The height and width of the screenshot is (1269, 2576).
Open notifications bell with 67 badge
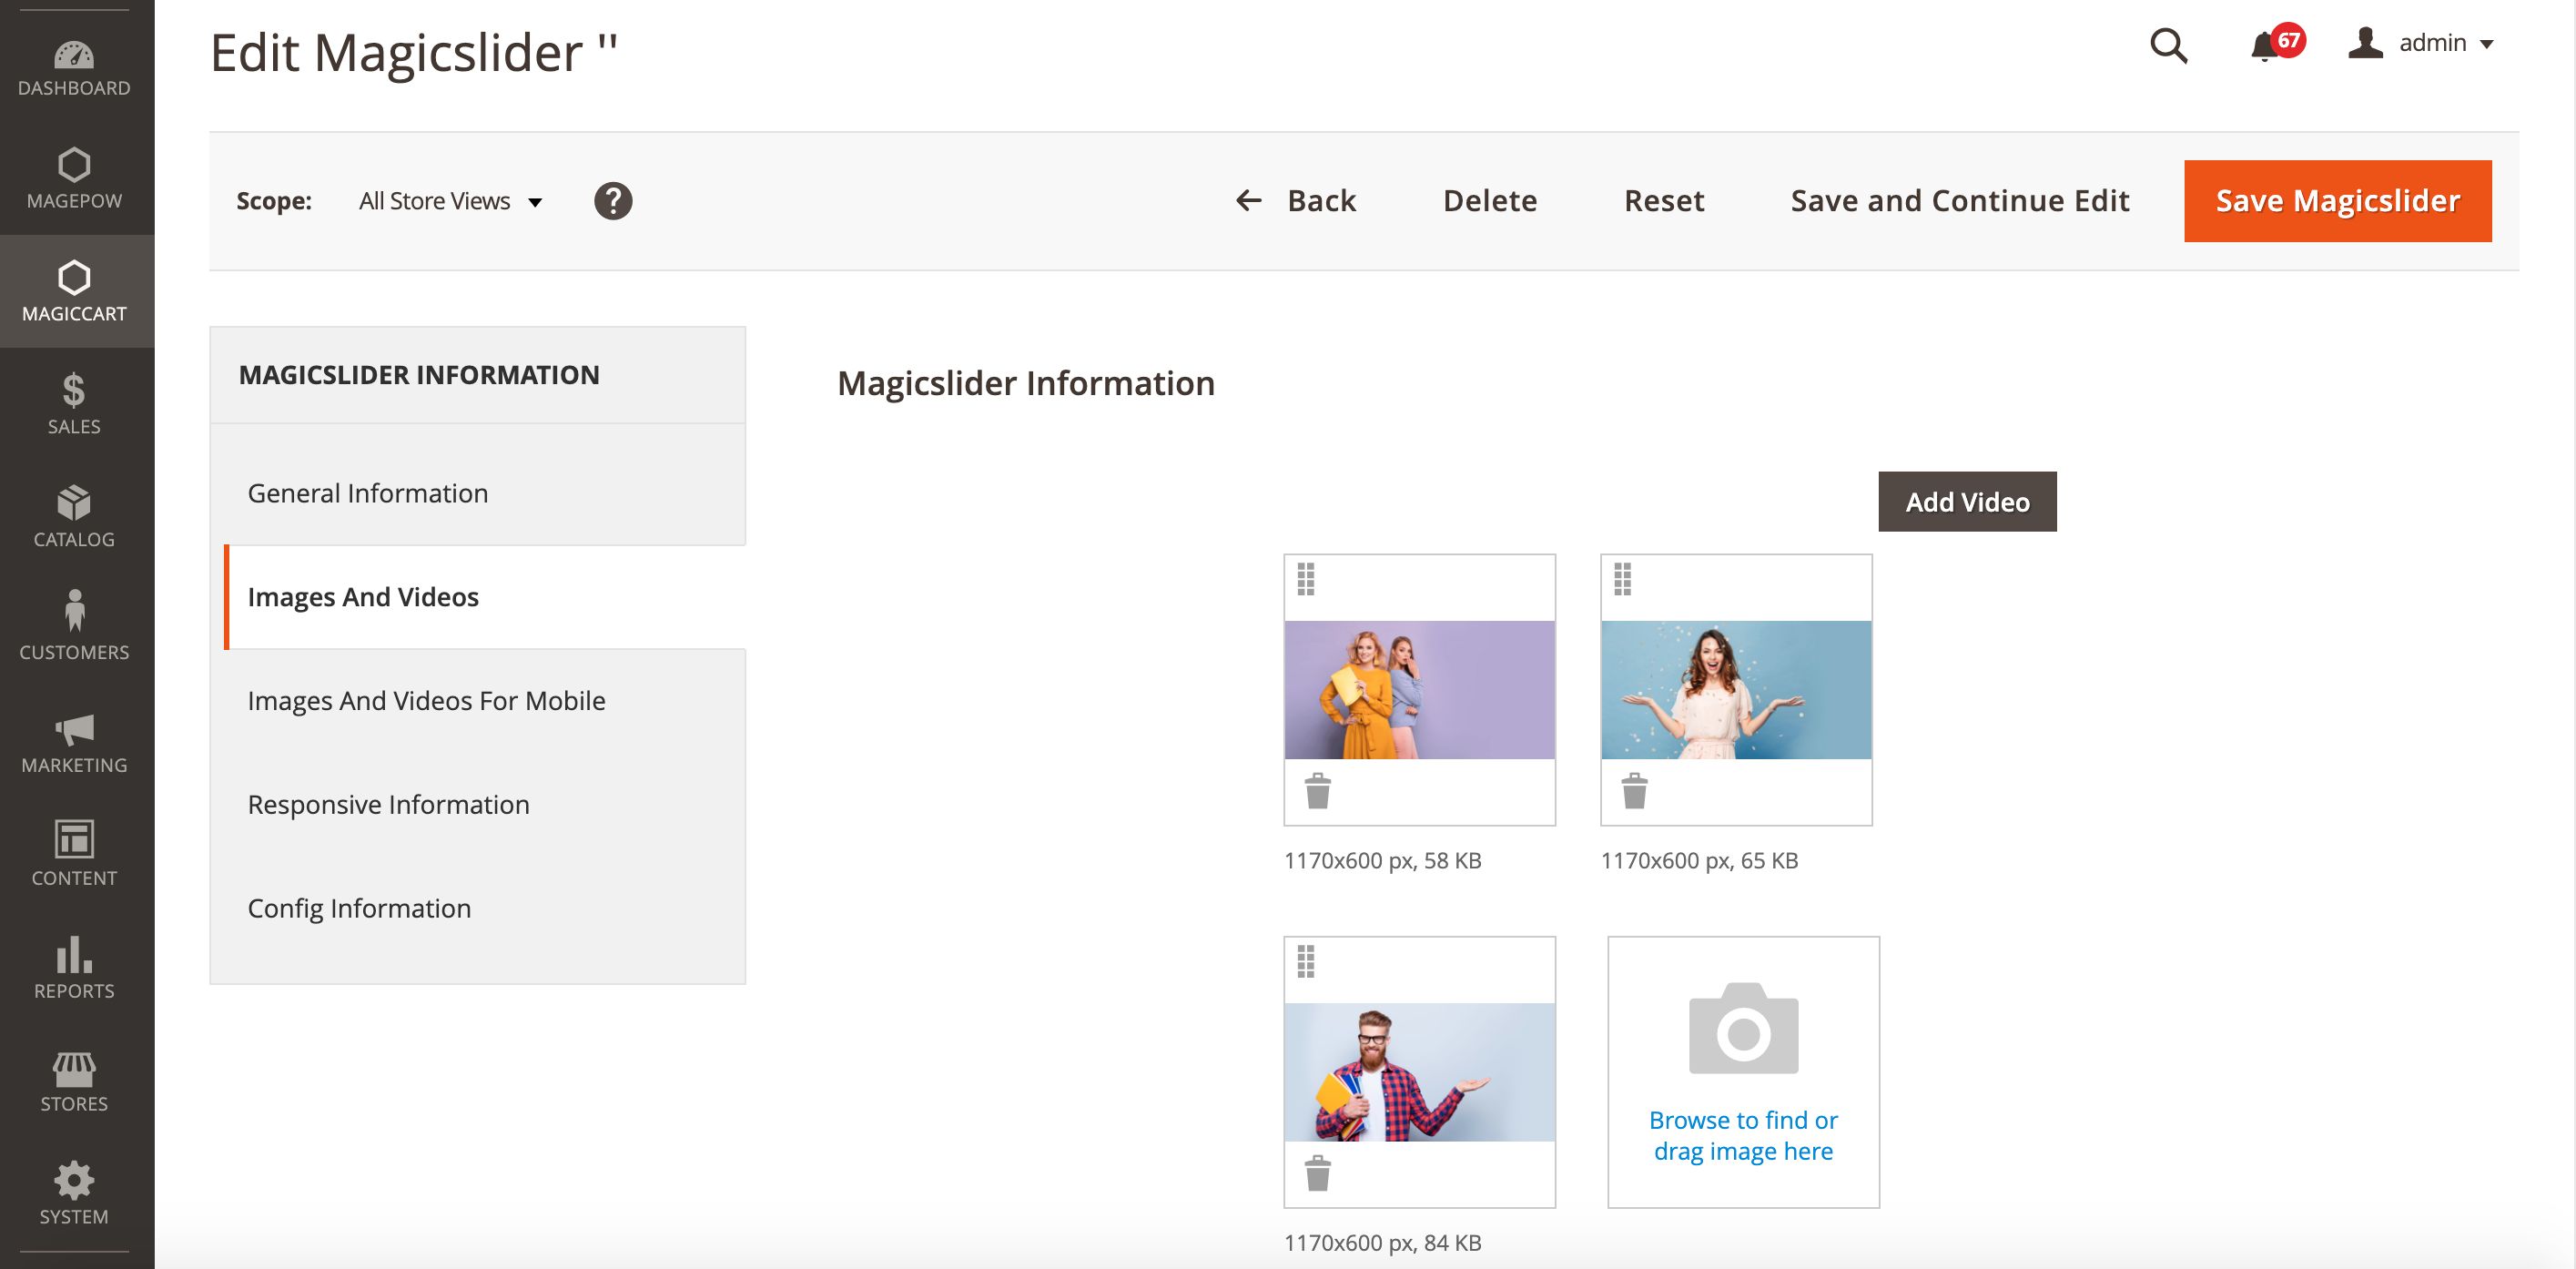click(x=2265, y=46)
